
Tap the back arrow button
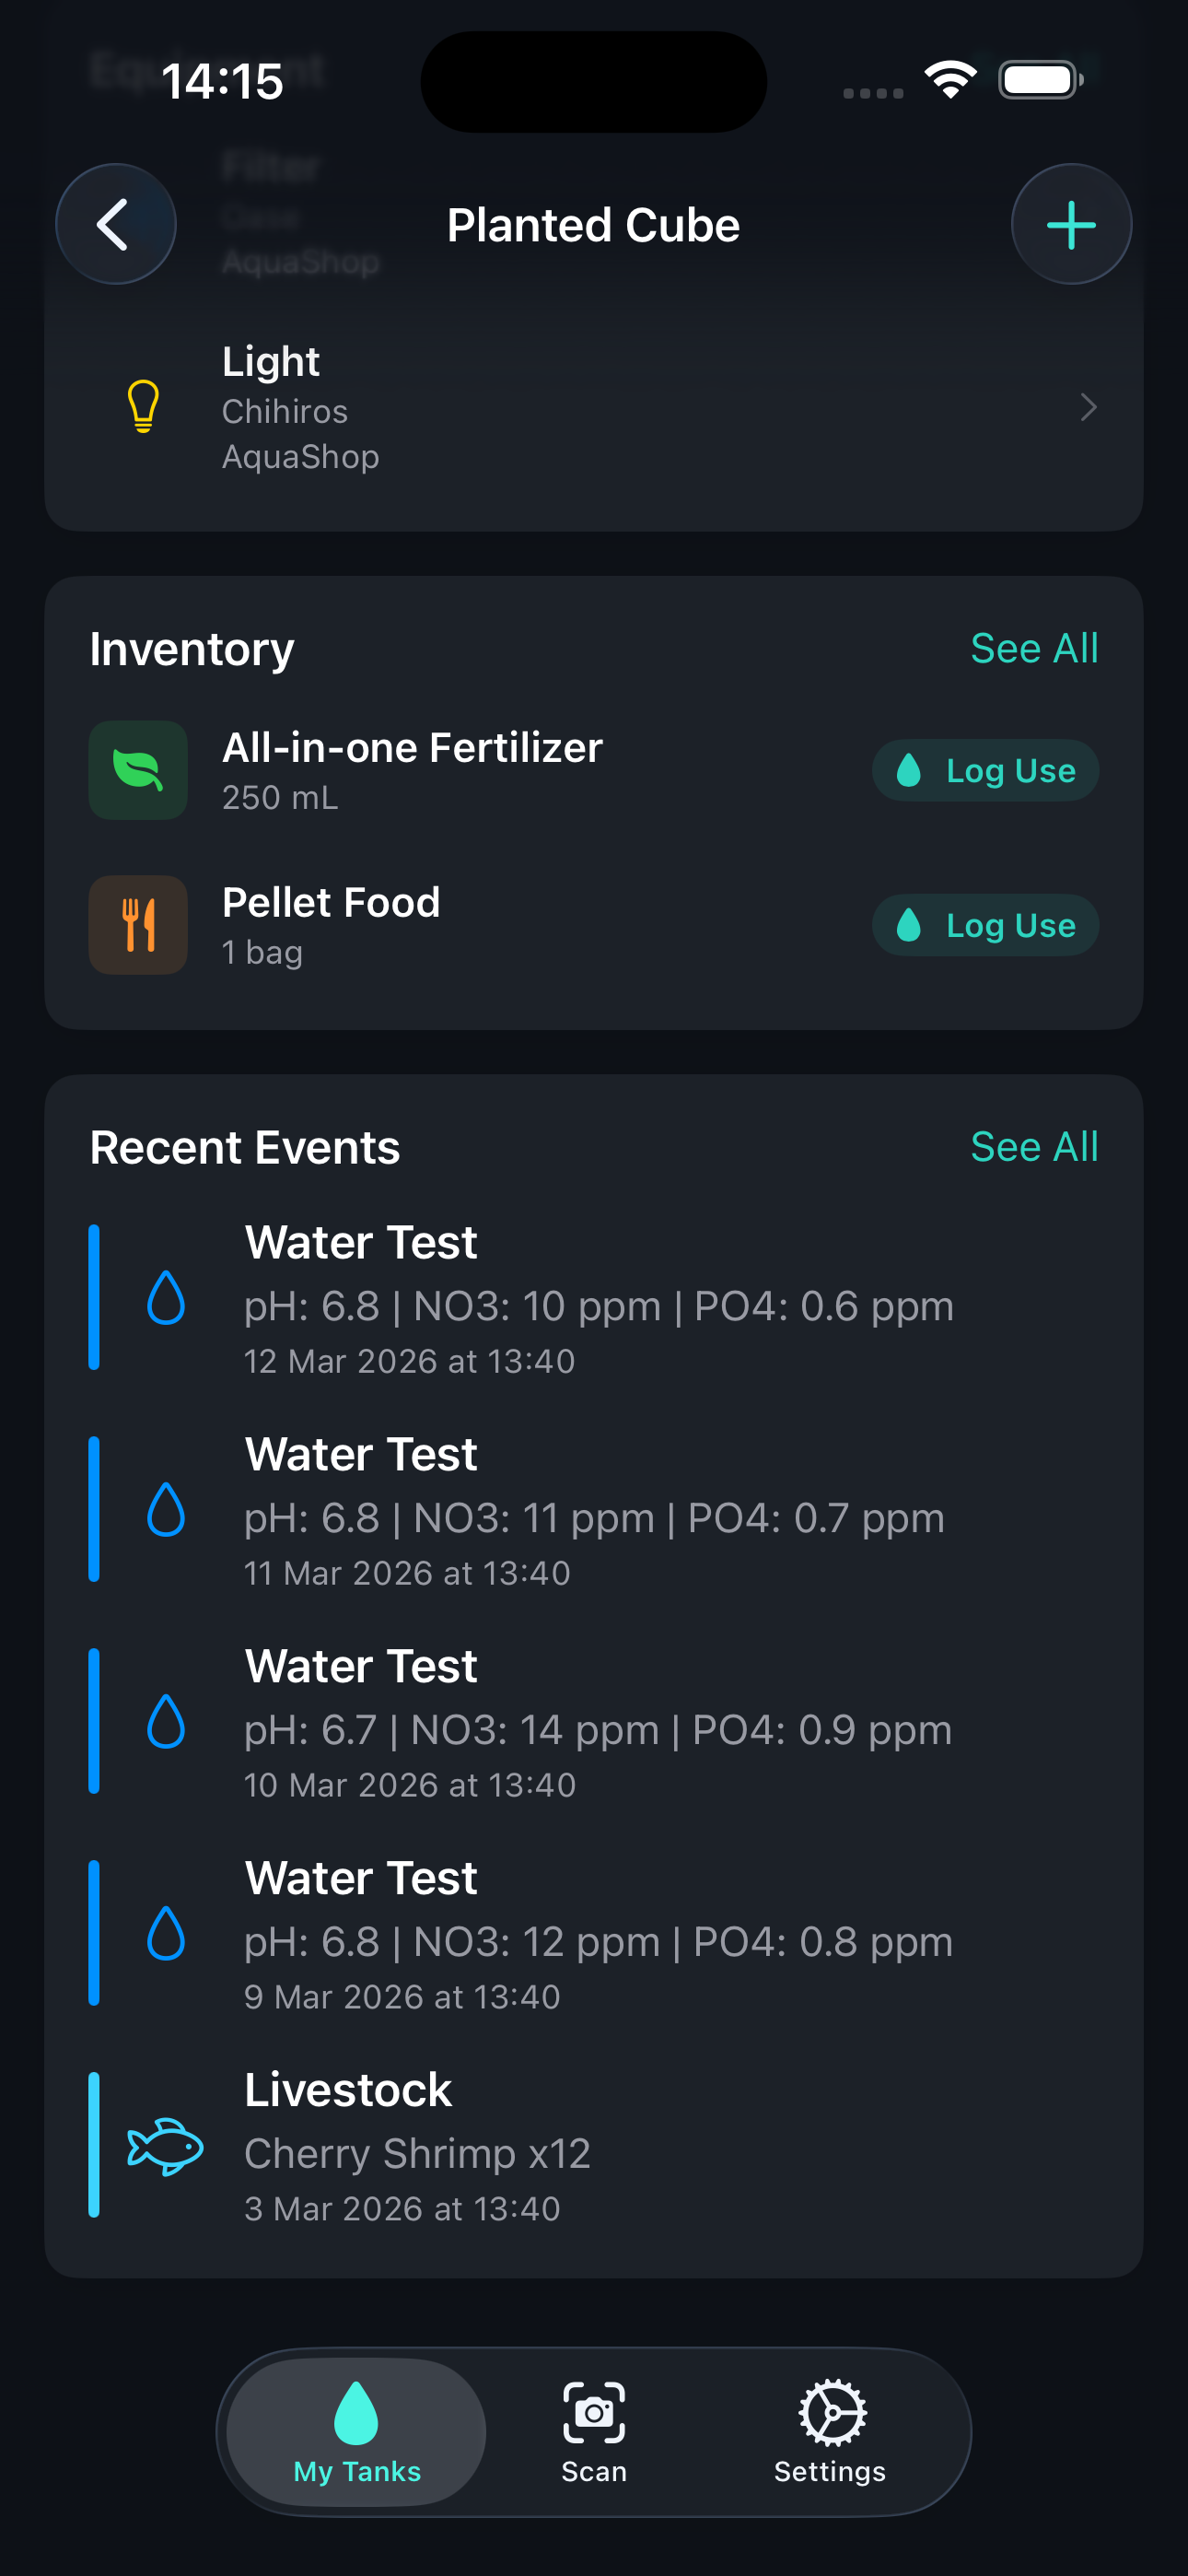pyautogui.click(x=115, y=224)
